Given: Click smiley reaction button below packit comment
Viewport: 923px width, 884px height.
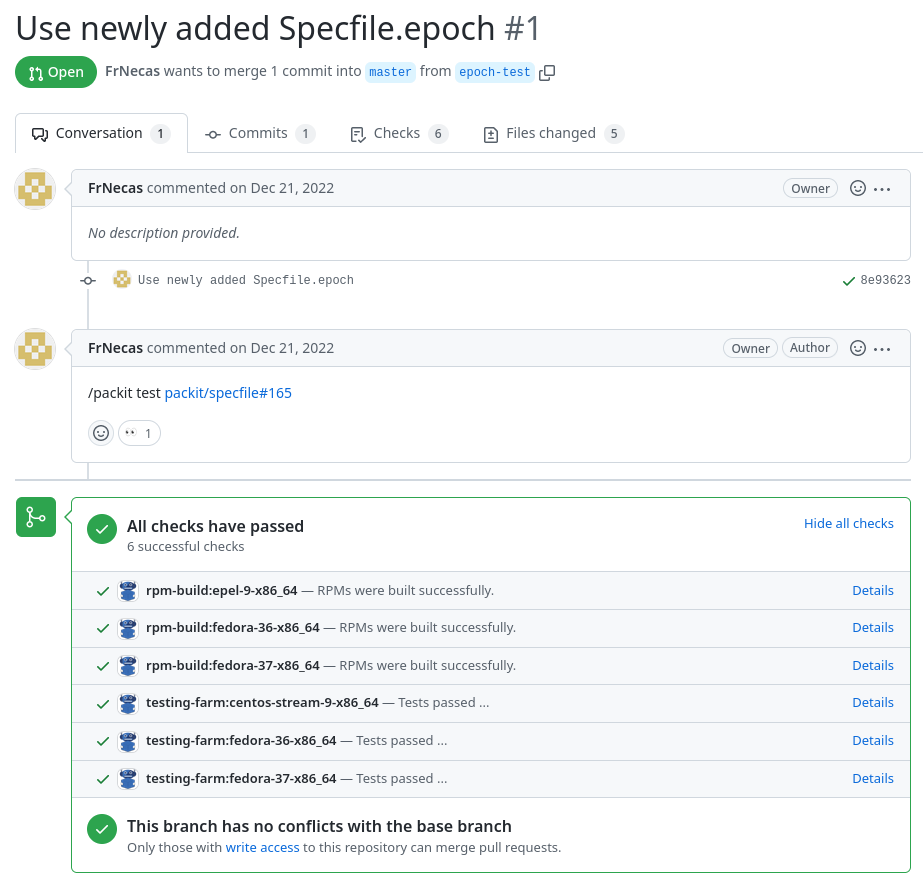Looking at the screenshot, I should pos(101,433).
